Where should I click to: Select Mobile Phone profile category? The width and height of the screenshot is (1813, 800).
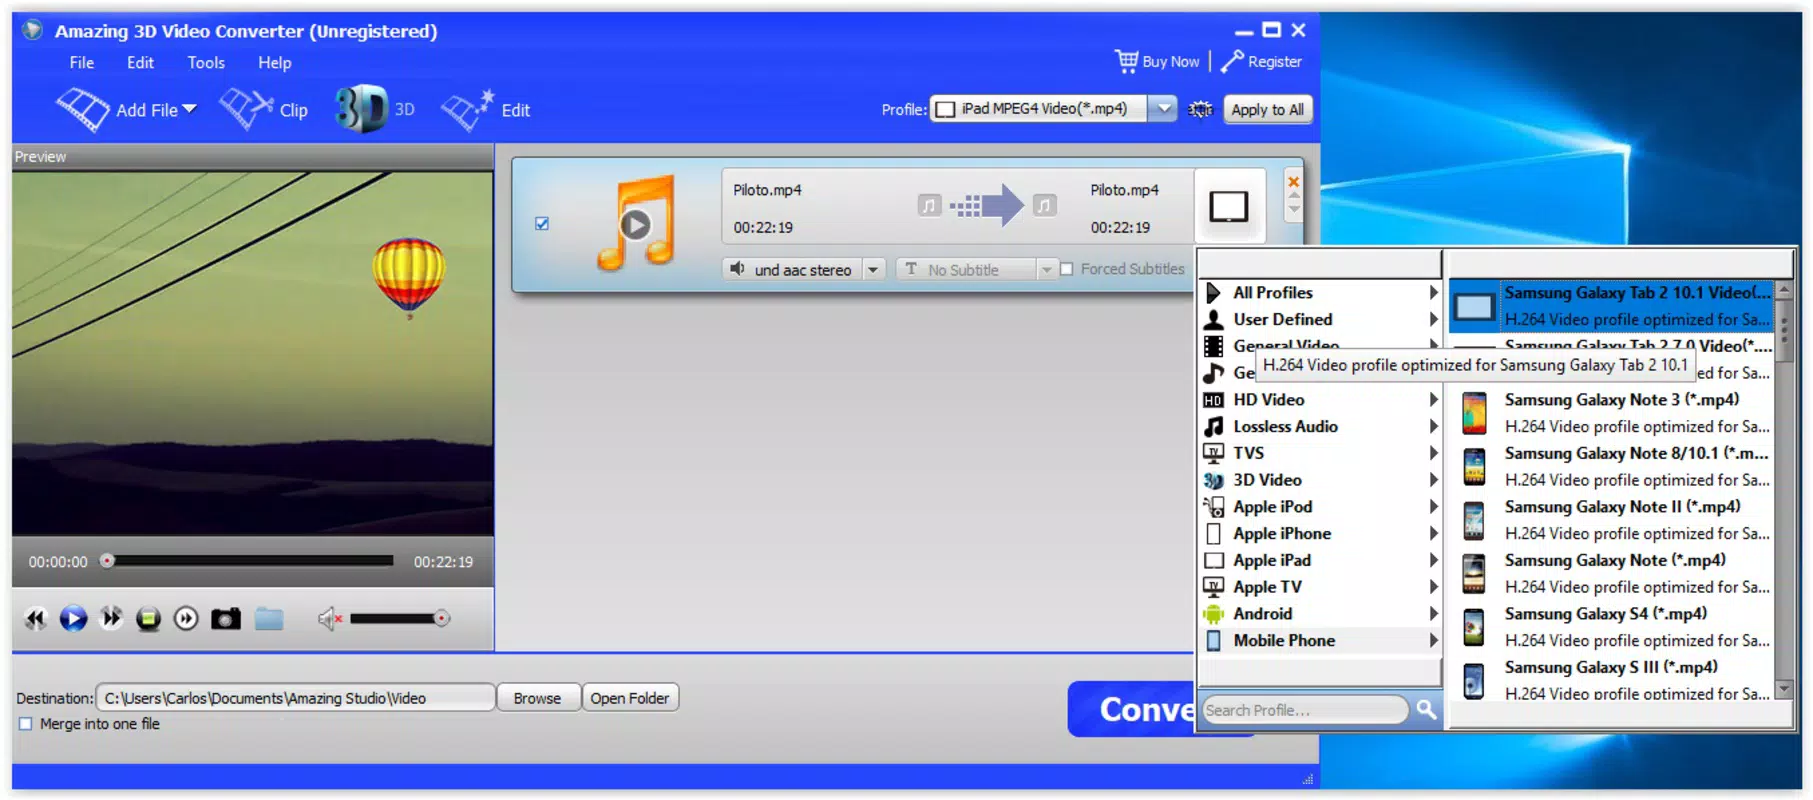(x=1320, y=641)
